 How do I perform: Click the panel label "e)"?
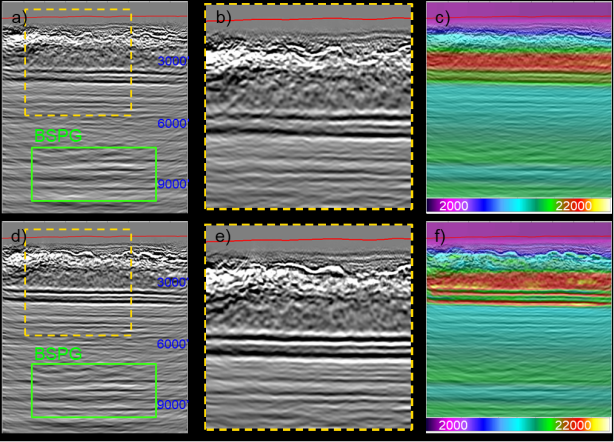(223, 238)
